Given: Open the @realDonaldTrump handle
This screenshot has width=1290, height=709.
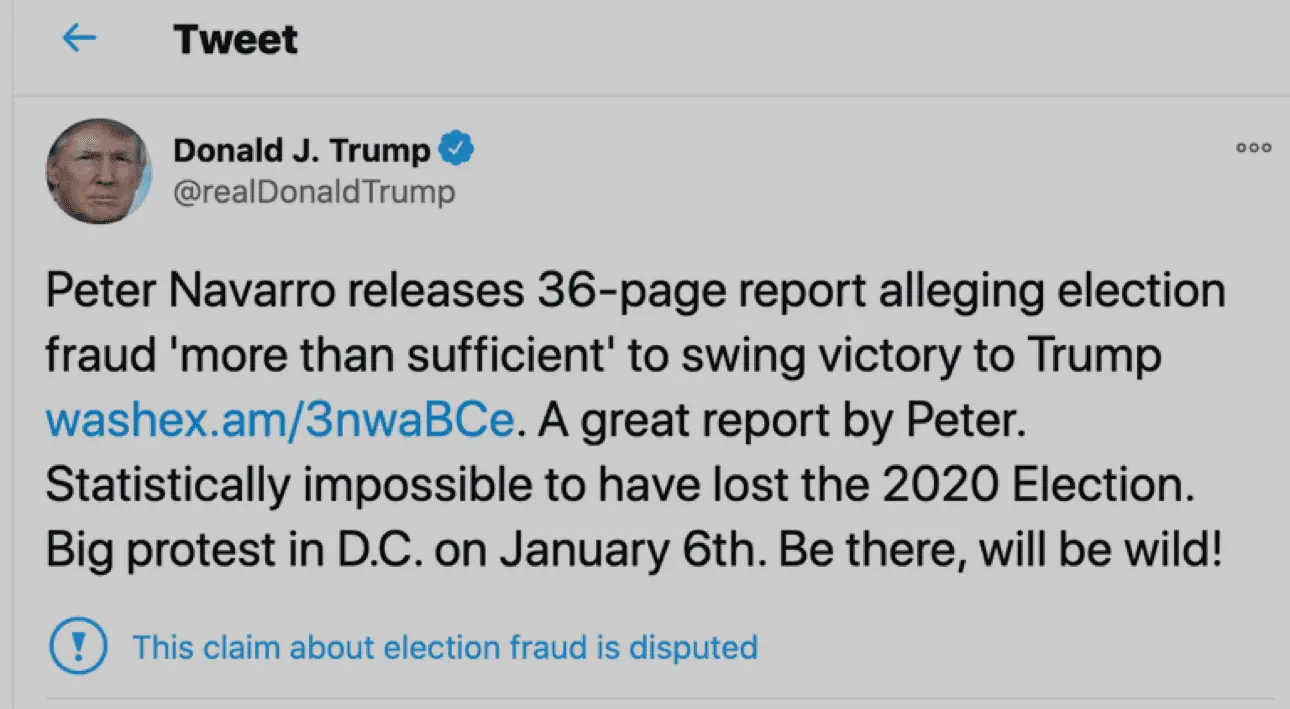Looking at the screenshot, I should [x=314, y=190].
